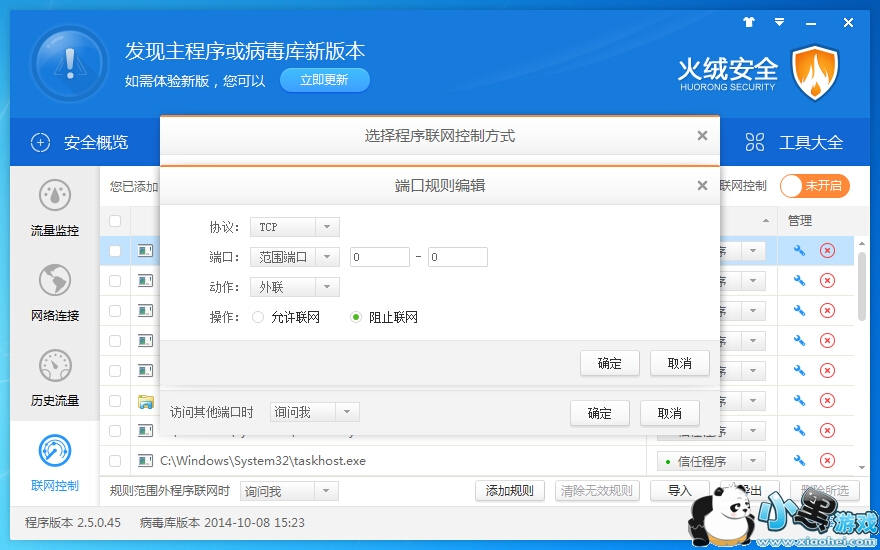Image resolution: width=880 pixels, height=550 pixels.
Task: Open the 联网控制 sidebar section
Action: 55,463
